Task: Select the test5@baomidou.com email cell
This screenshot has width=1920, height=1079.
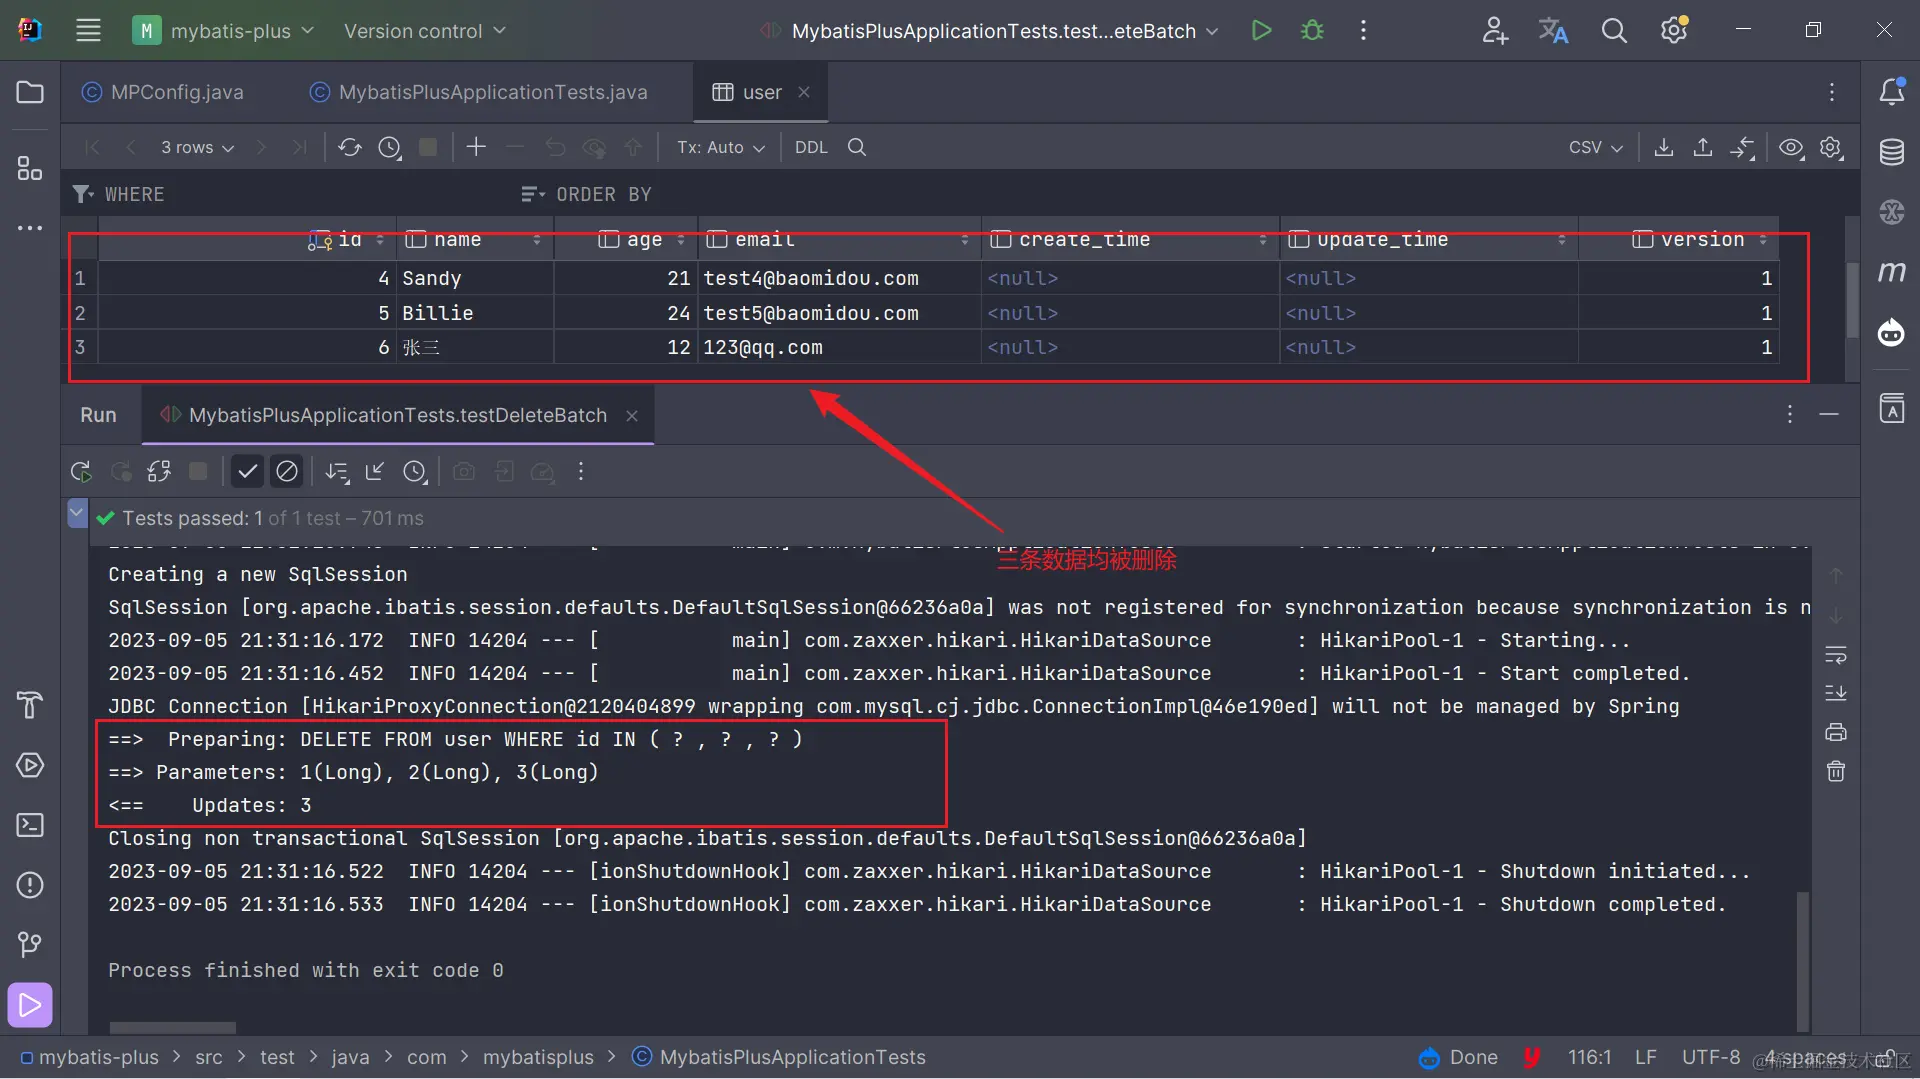Action: click(839, 313)
